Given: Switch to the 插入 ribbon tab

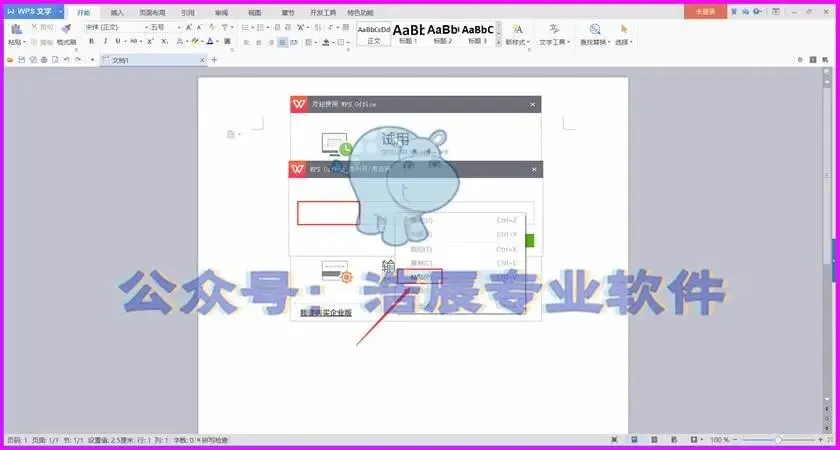Looking at the screenshot, I should (x=117, y=12).
